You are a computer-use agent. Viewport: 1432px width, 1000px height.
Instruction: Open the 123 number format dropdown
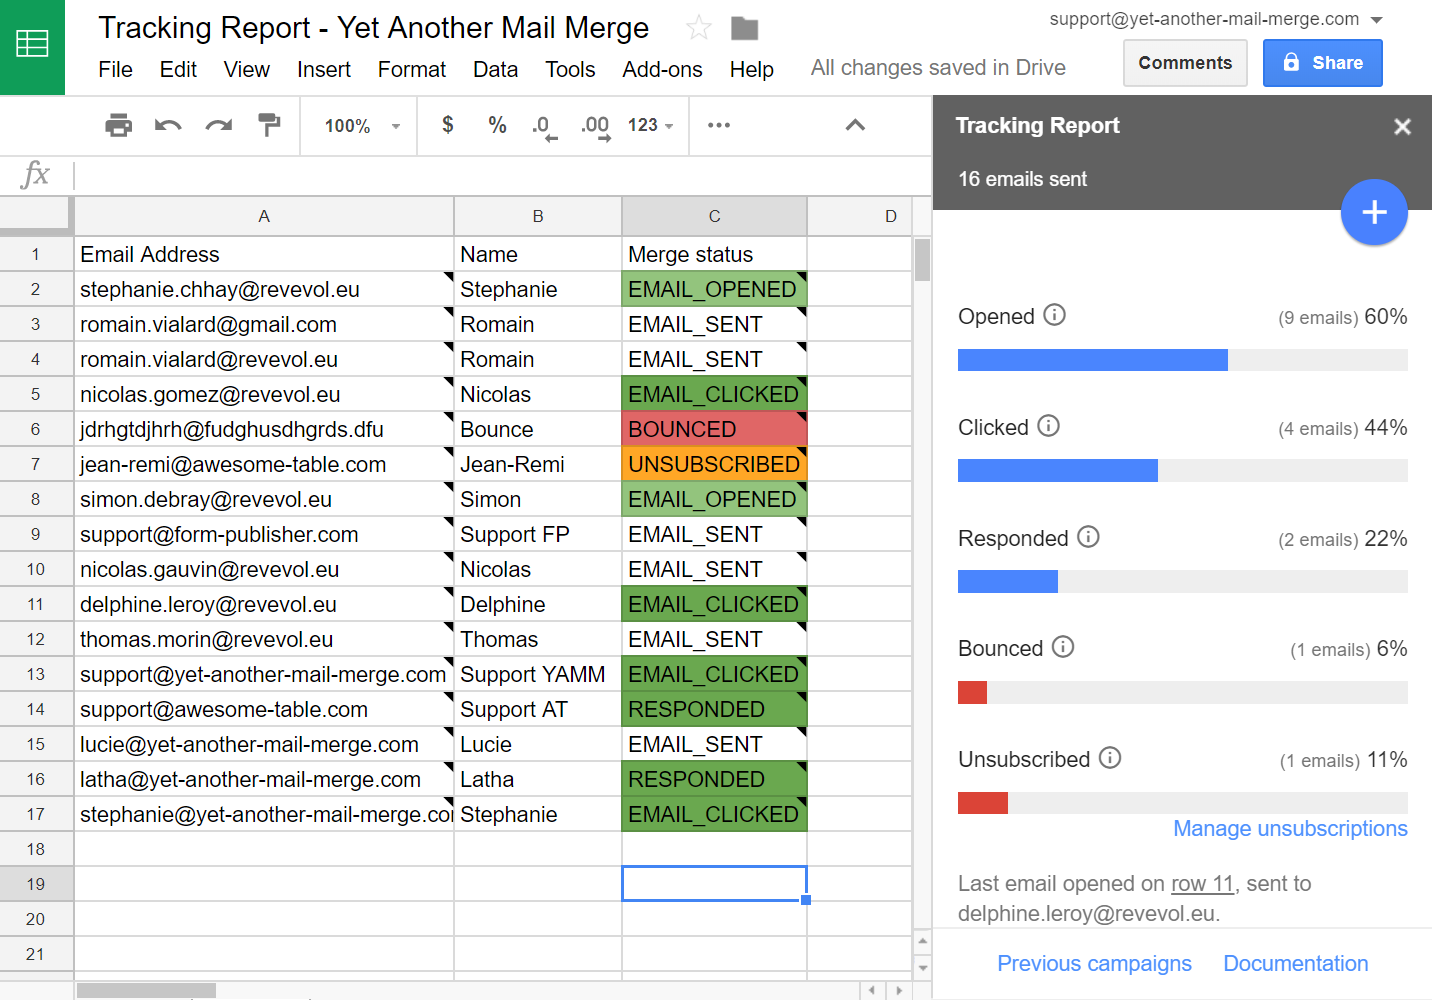[x=651, y=125]
